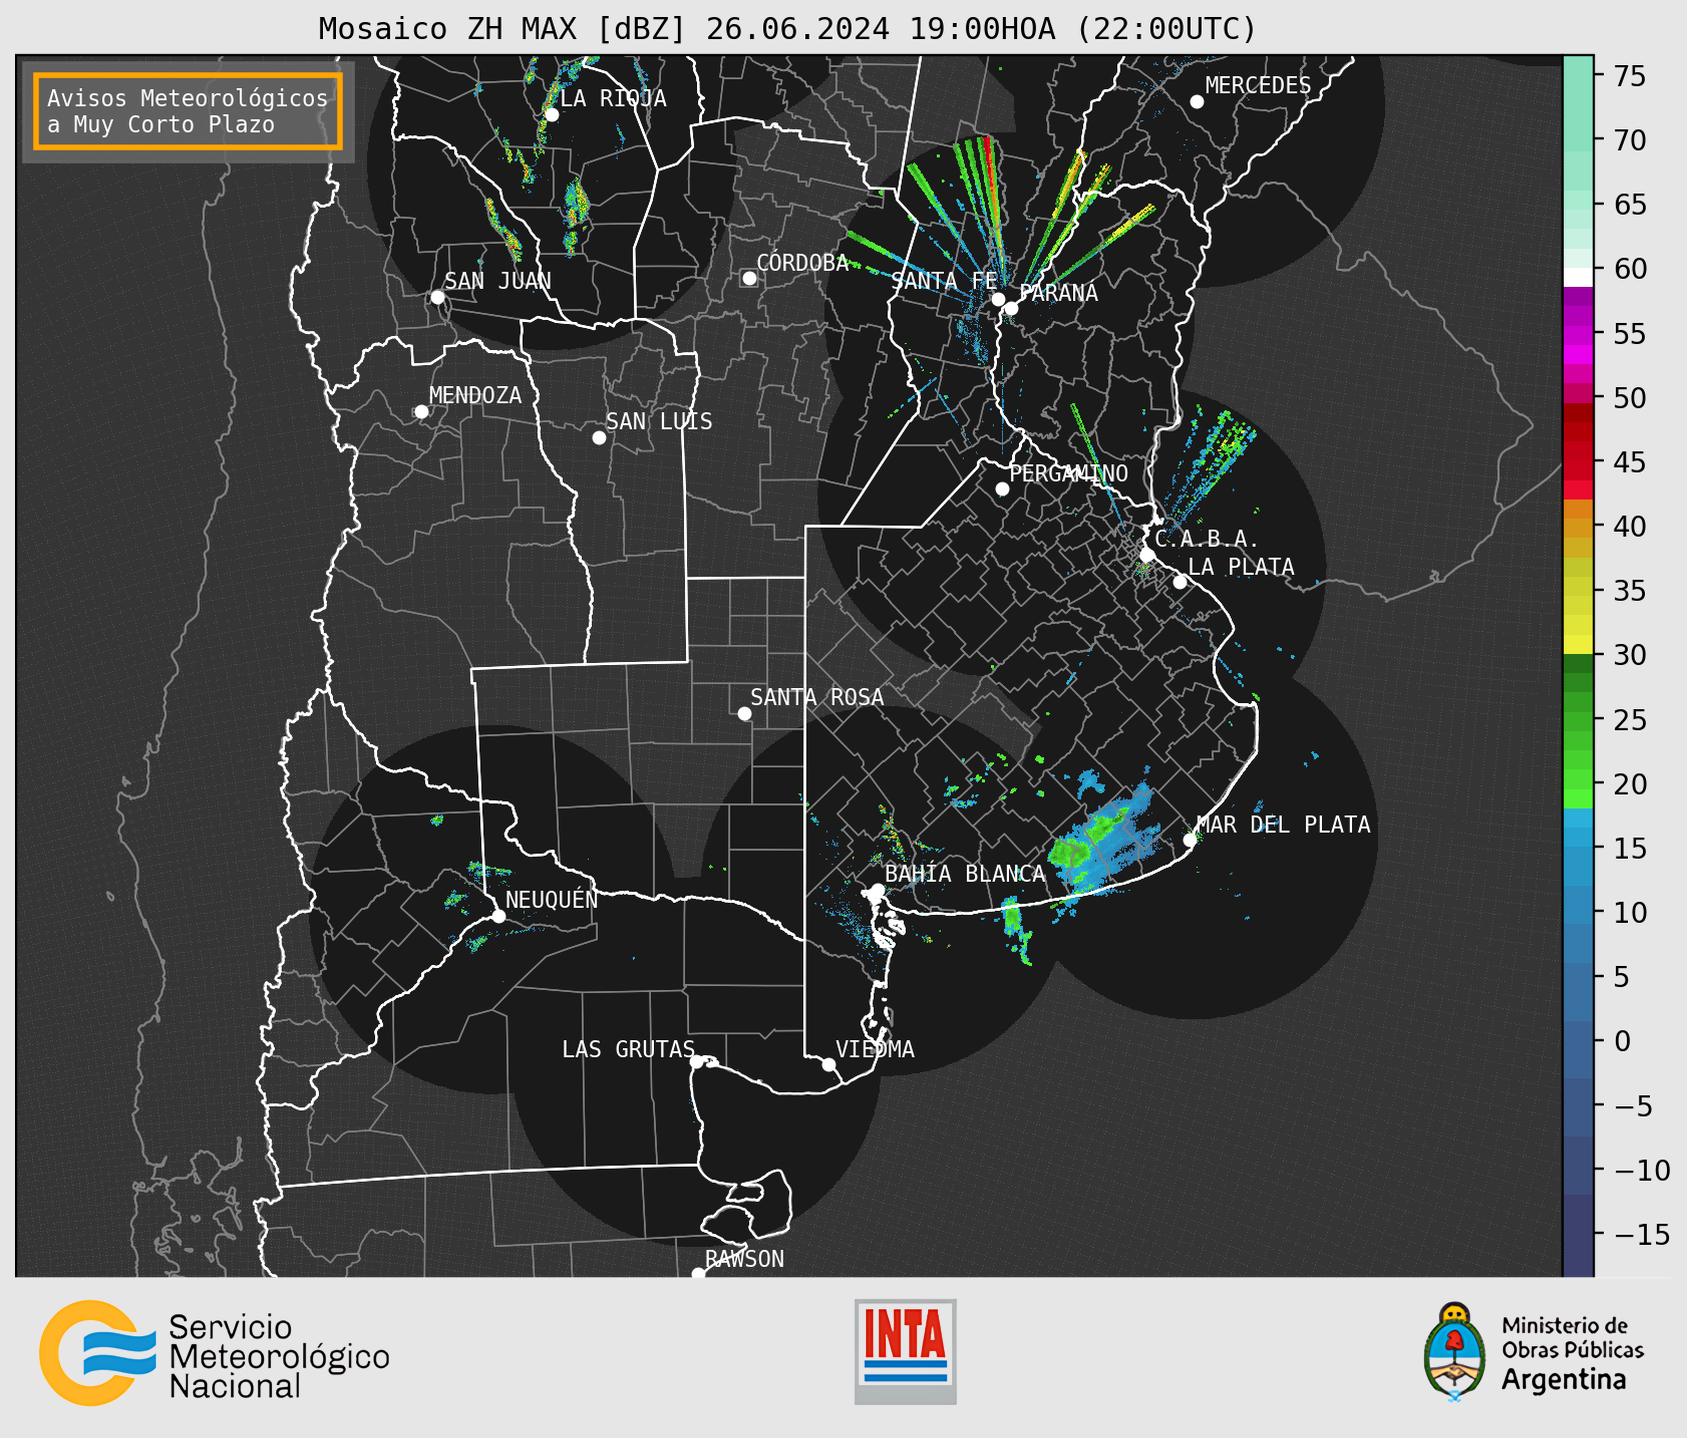Click the Servicio Meteorológico Nacional logo

(214, 1353)
